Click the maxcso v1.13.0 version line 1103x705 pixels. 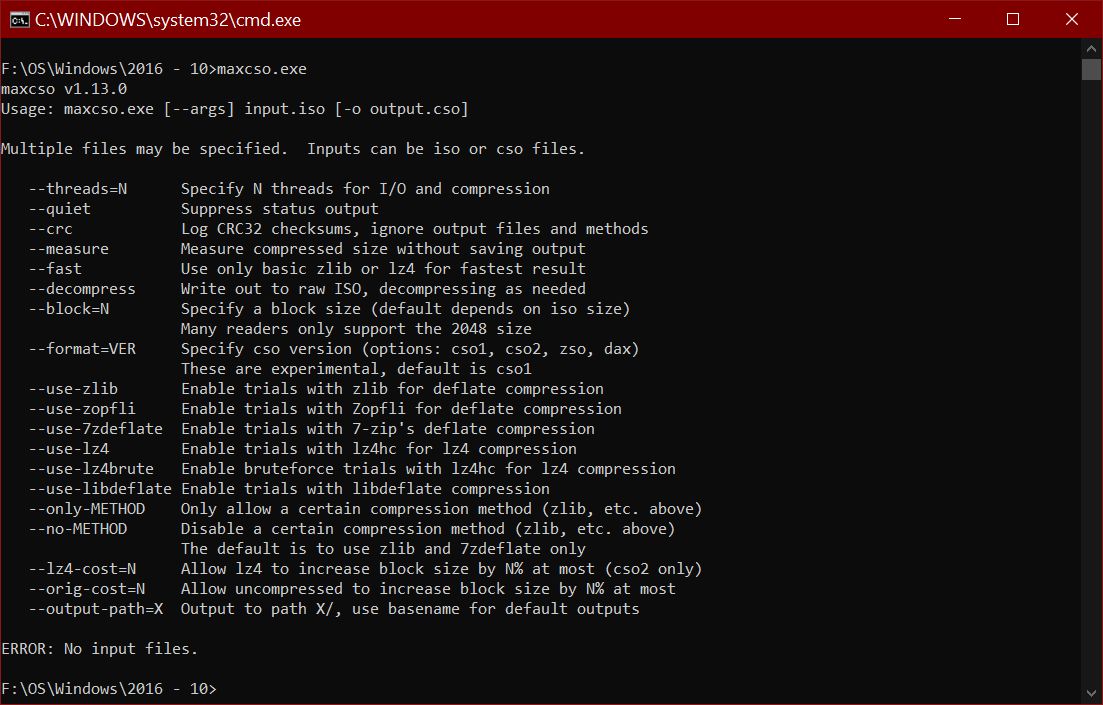point(64,89)
